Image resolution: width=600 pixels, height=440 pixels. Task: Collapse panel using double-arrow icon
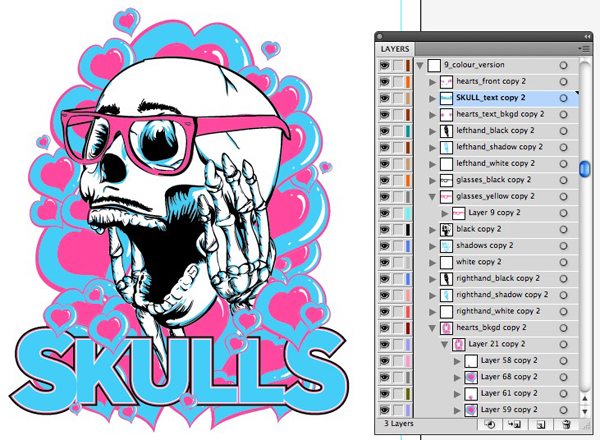[x=587, y=36]
